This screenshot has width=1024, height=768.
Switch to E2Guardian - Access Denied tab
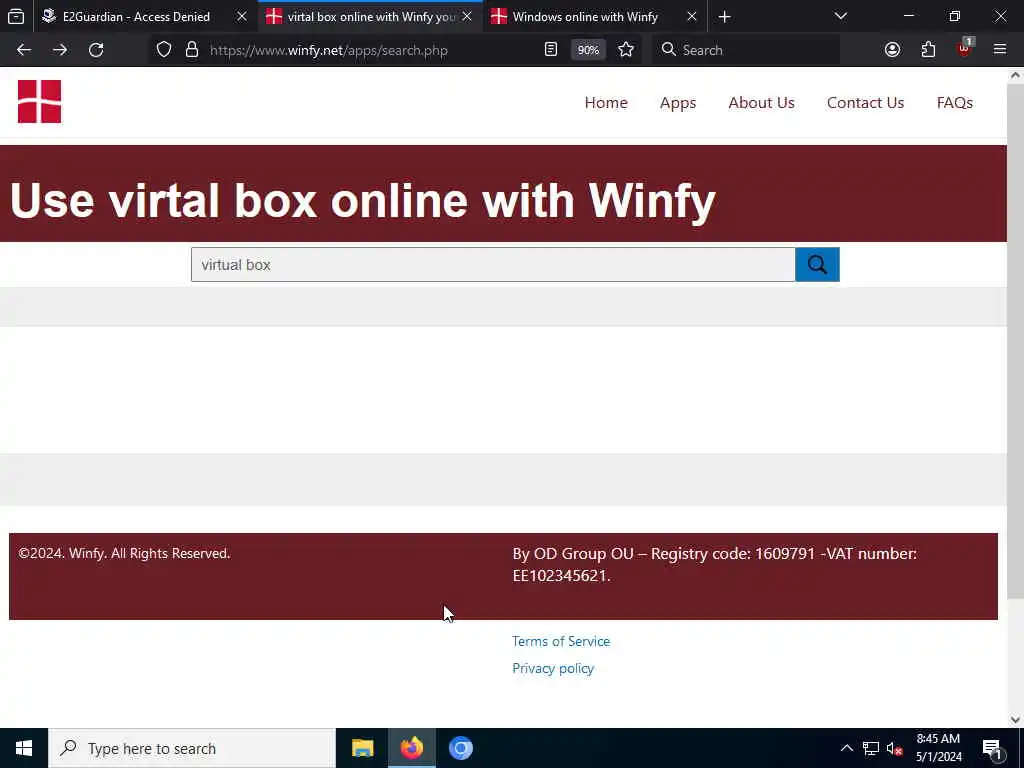(136, 16)
